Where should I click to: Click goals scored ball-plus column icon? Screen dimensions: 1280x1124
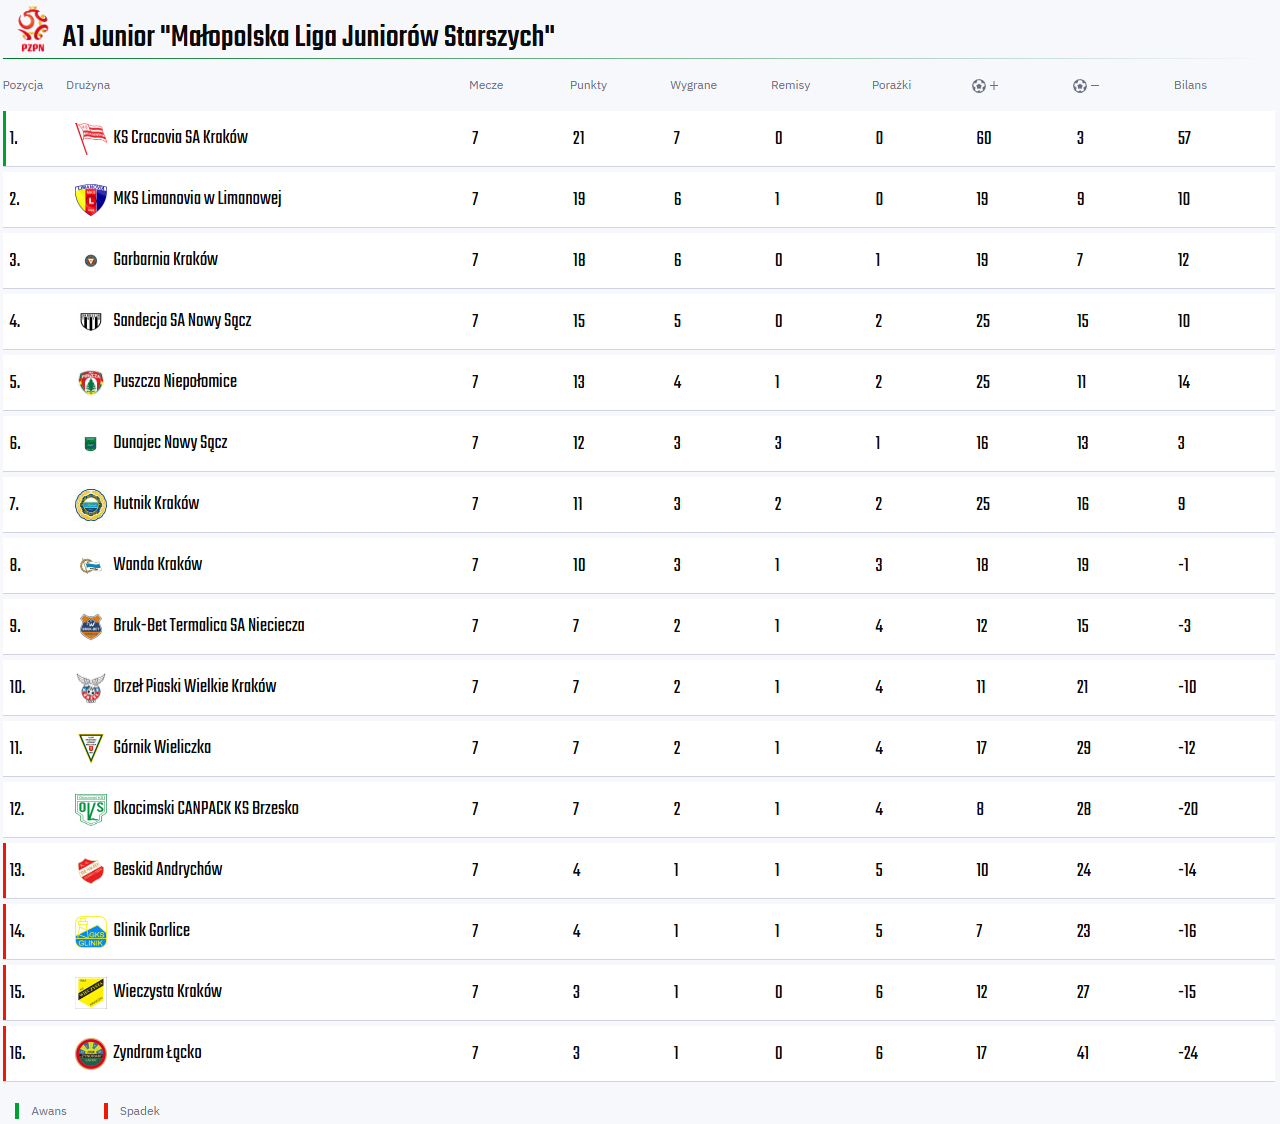coord(985,86)
